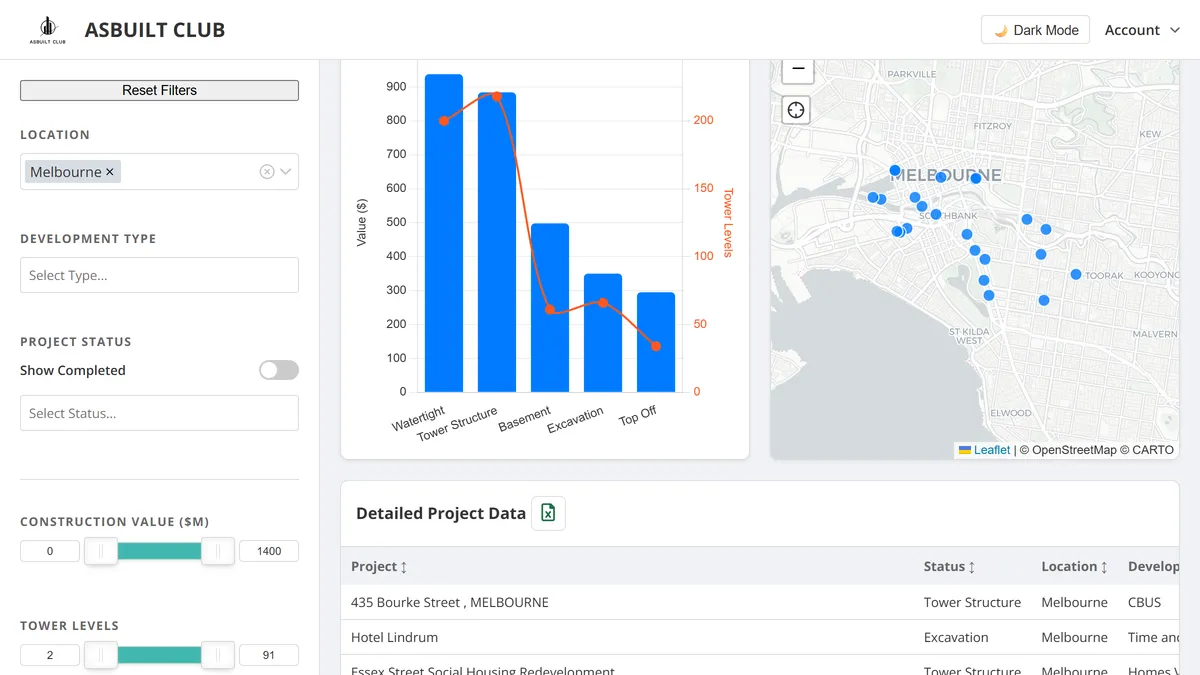Zoom out the map with minus button
Screen dimensions: 1200x675
[x=796, y=69]
